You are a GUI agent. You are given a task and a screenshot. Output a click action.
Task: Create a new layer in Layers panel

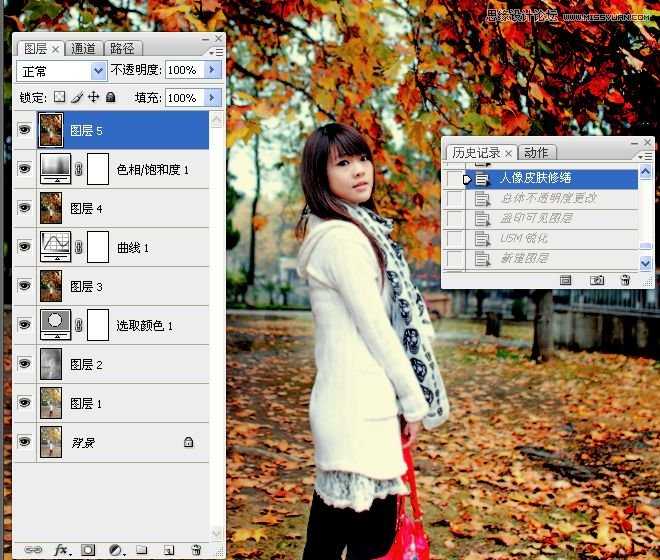tap(169, 549)
